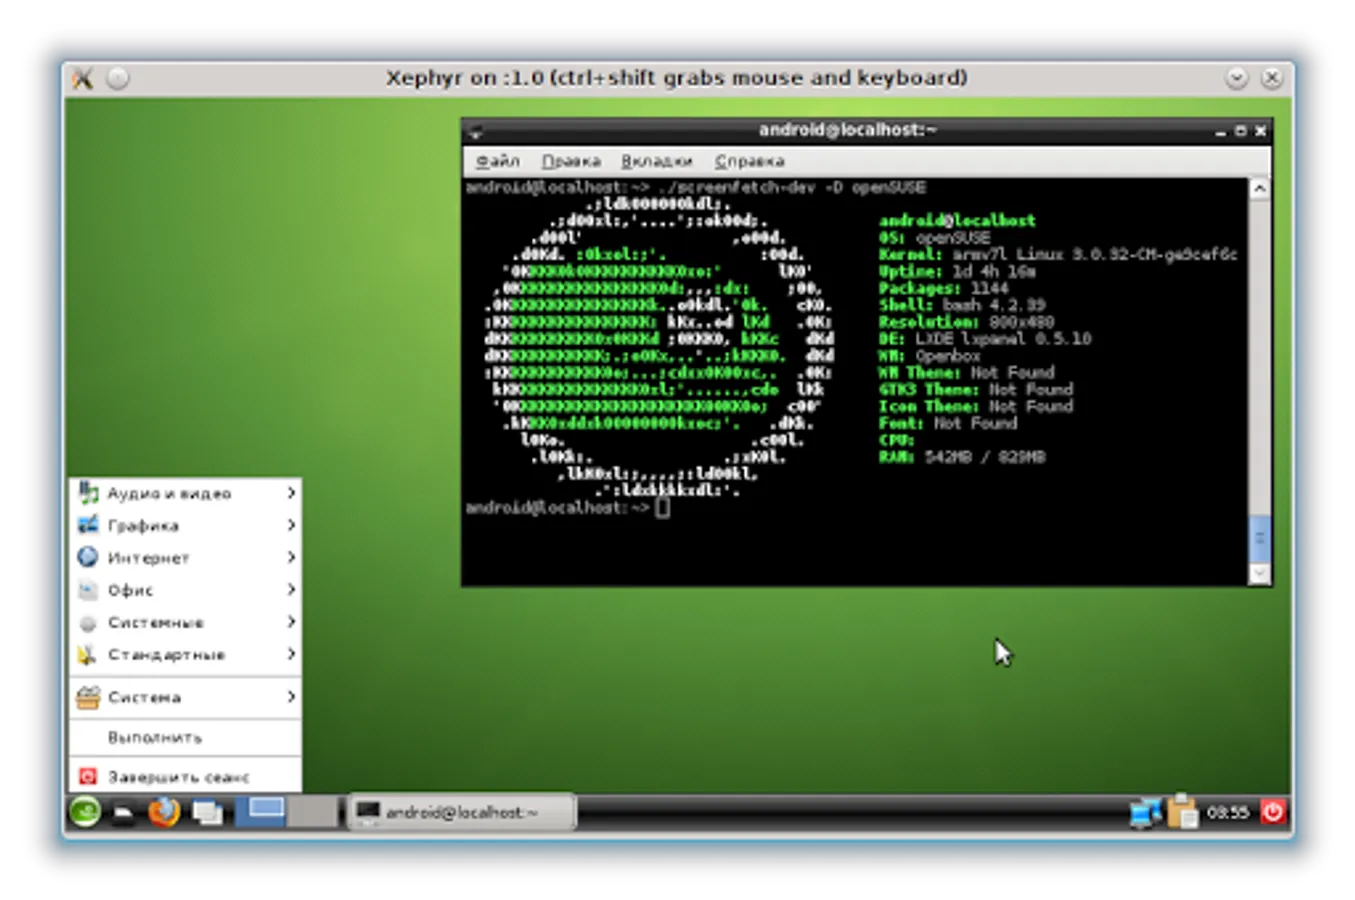1355x900 pixels.
Task: Close the Xephyr window
Action: tap(1272, 78)
